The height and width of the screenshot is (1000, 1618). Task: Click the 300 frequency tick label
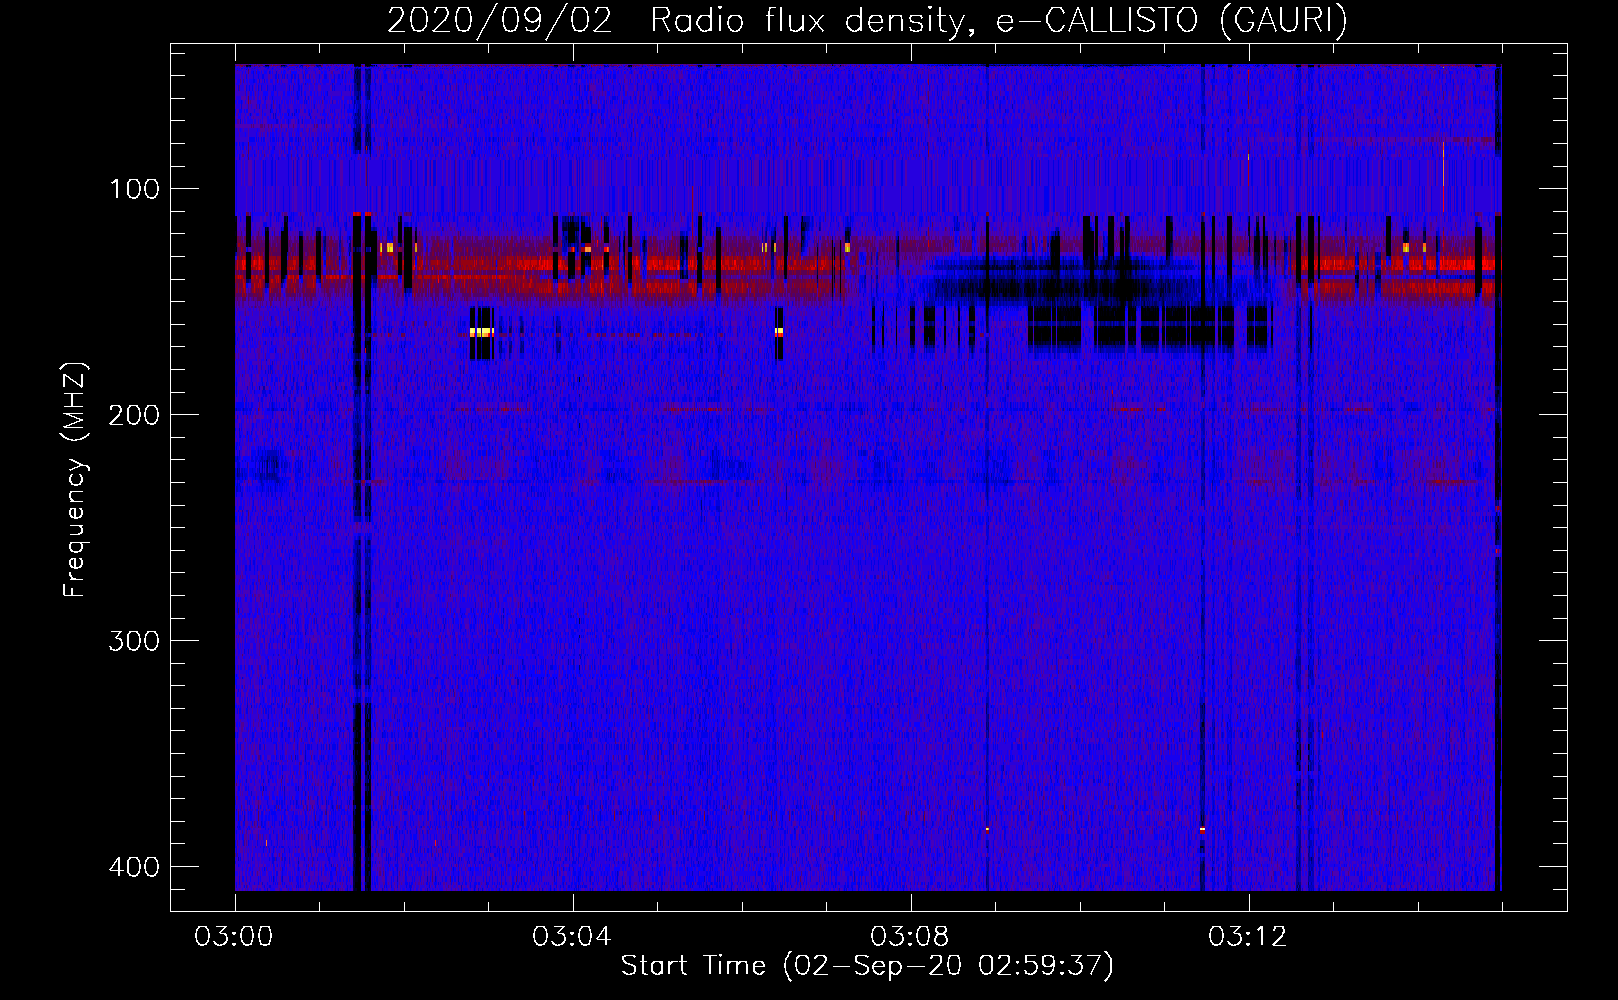134,641
